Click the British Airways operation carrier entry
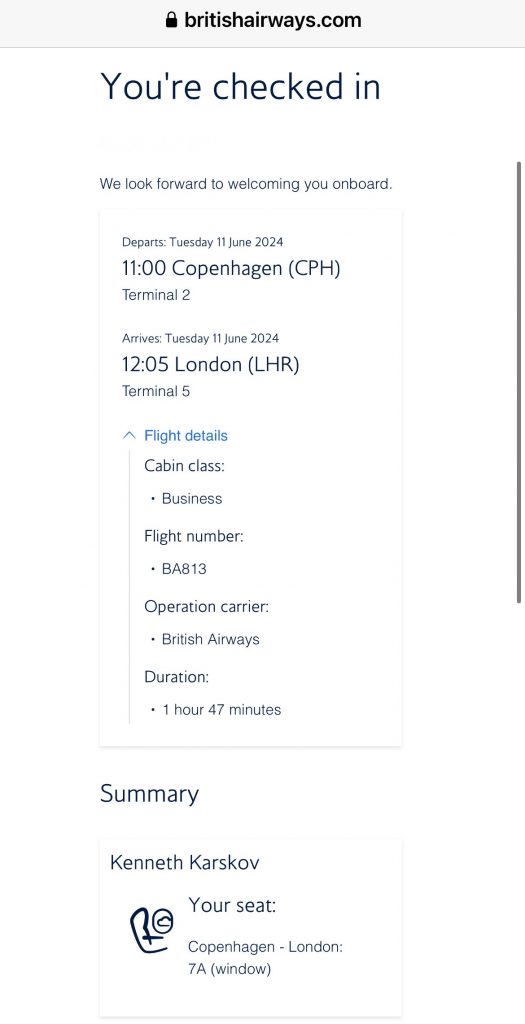Viewport: 525px width, 1024px height. point(211,639)
